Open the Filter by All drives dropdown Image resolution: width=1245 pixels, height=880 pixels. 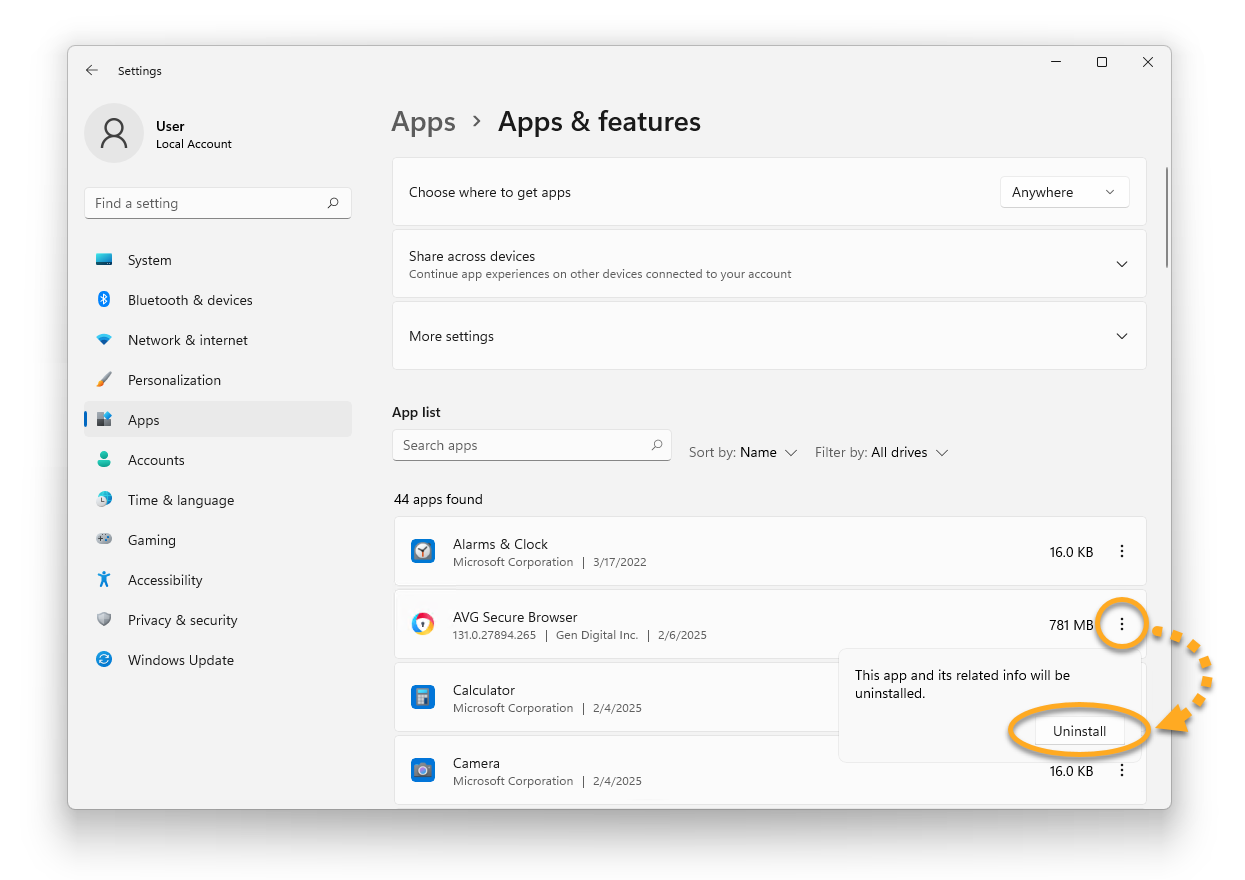[x=881, y=453]
